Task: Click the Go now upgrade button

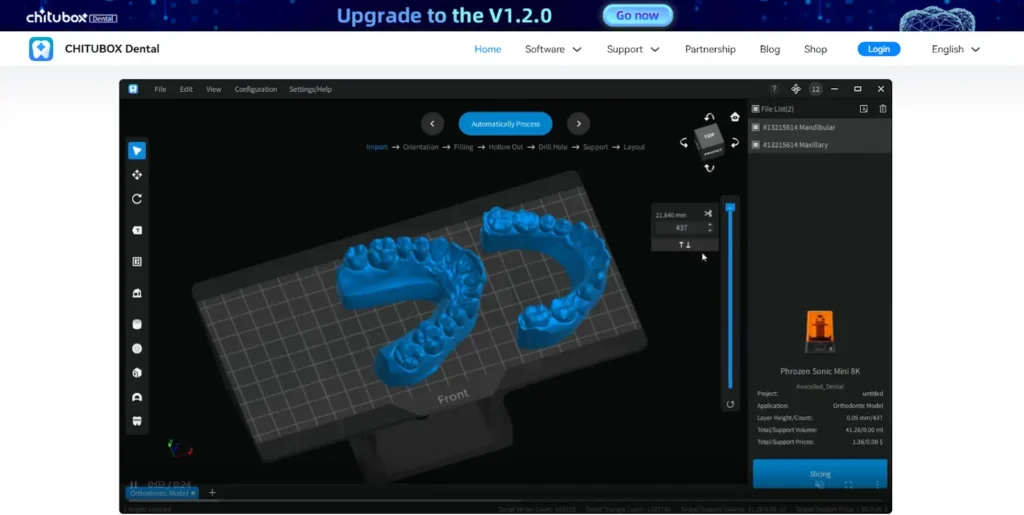Action: (x=637, y=16)
